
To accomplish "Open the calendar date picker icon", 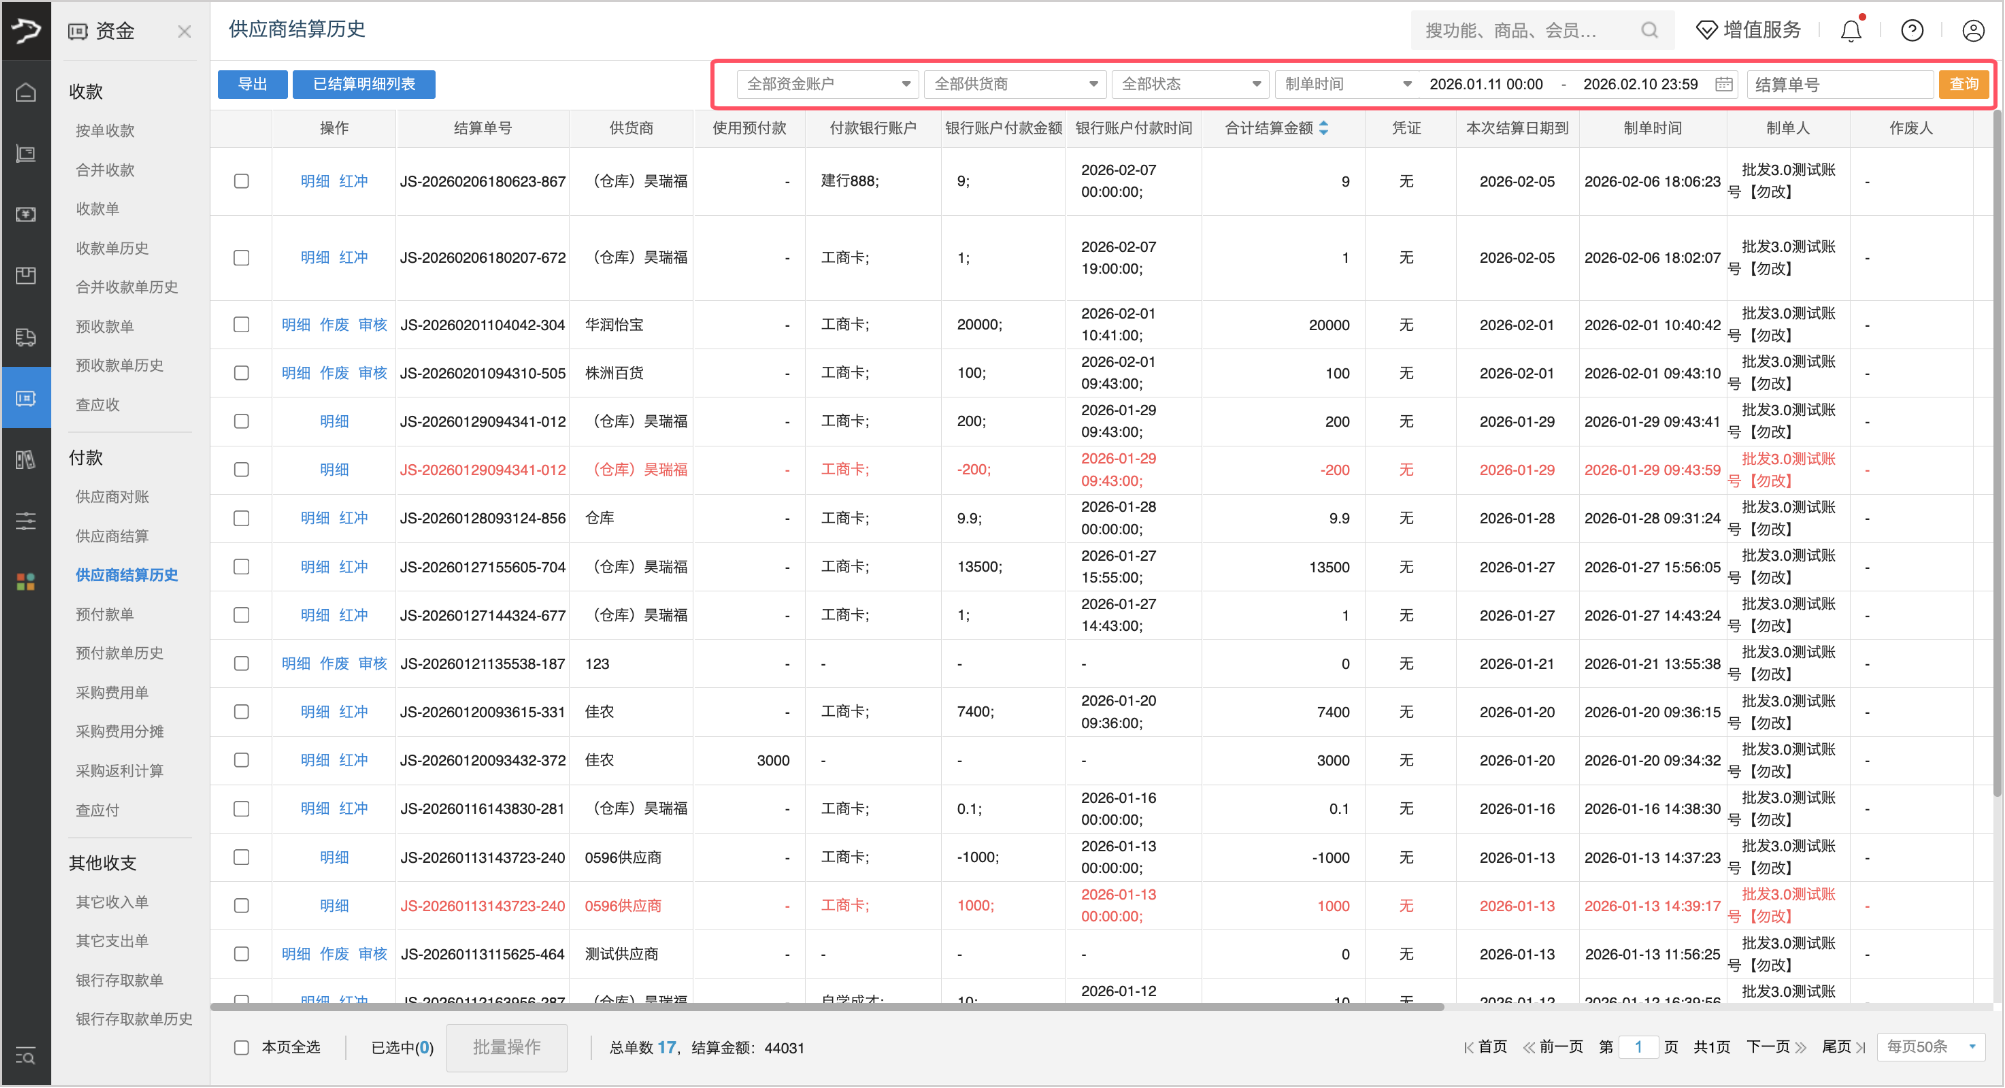I will click(1724, 84).
